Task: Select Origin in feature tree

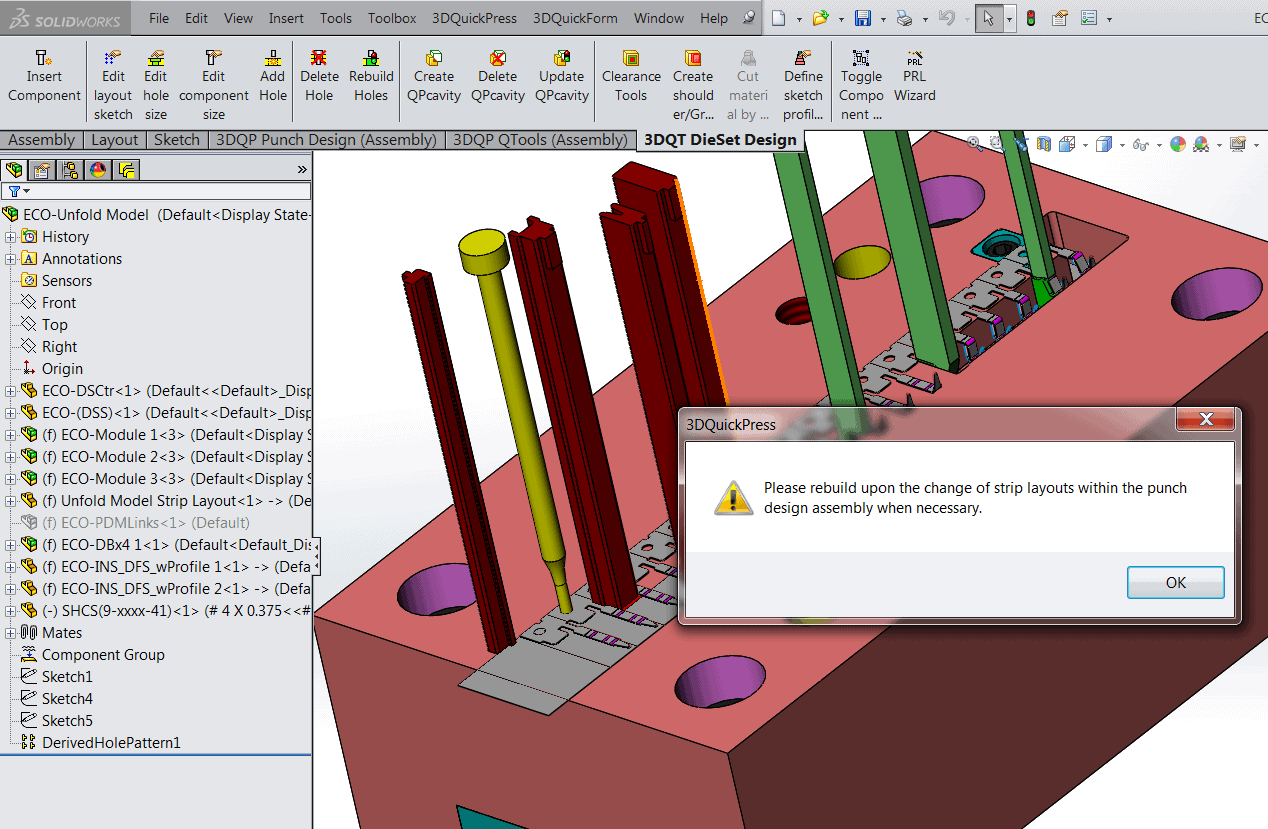Action: point(62,369)
